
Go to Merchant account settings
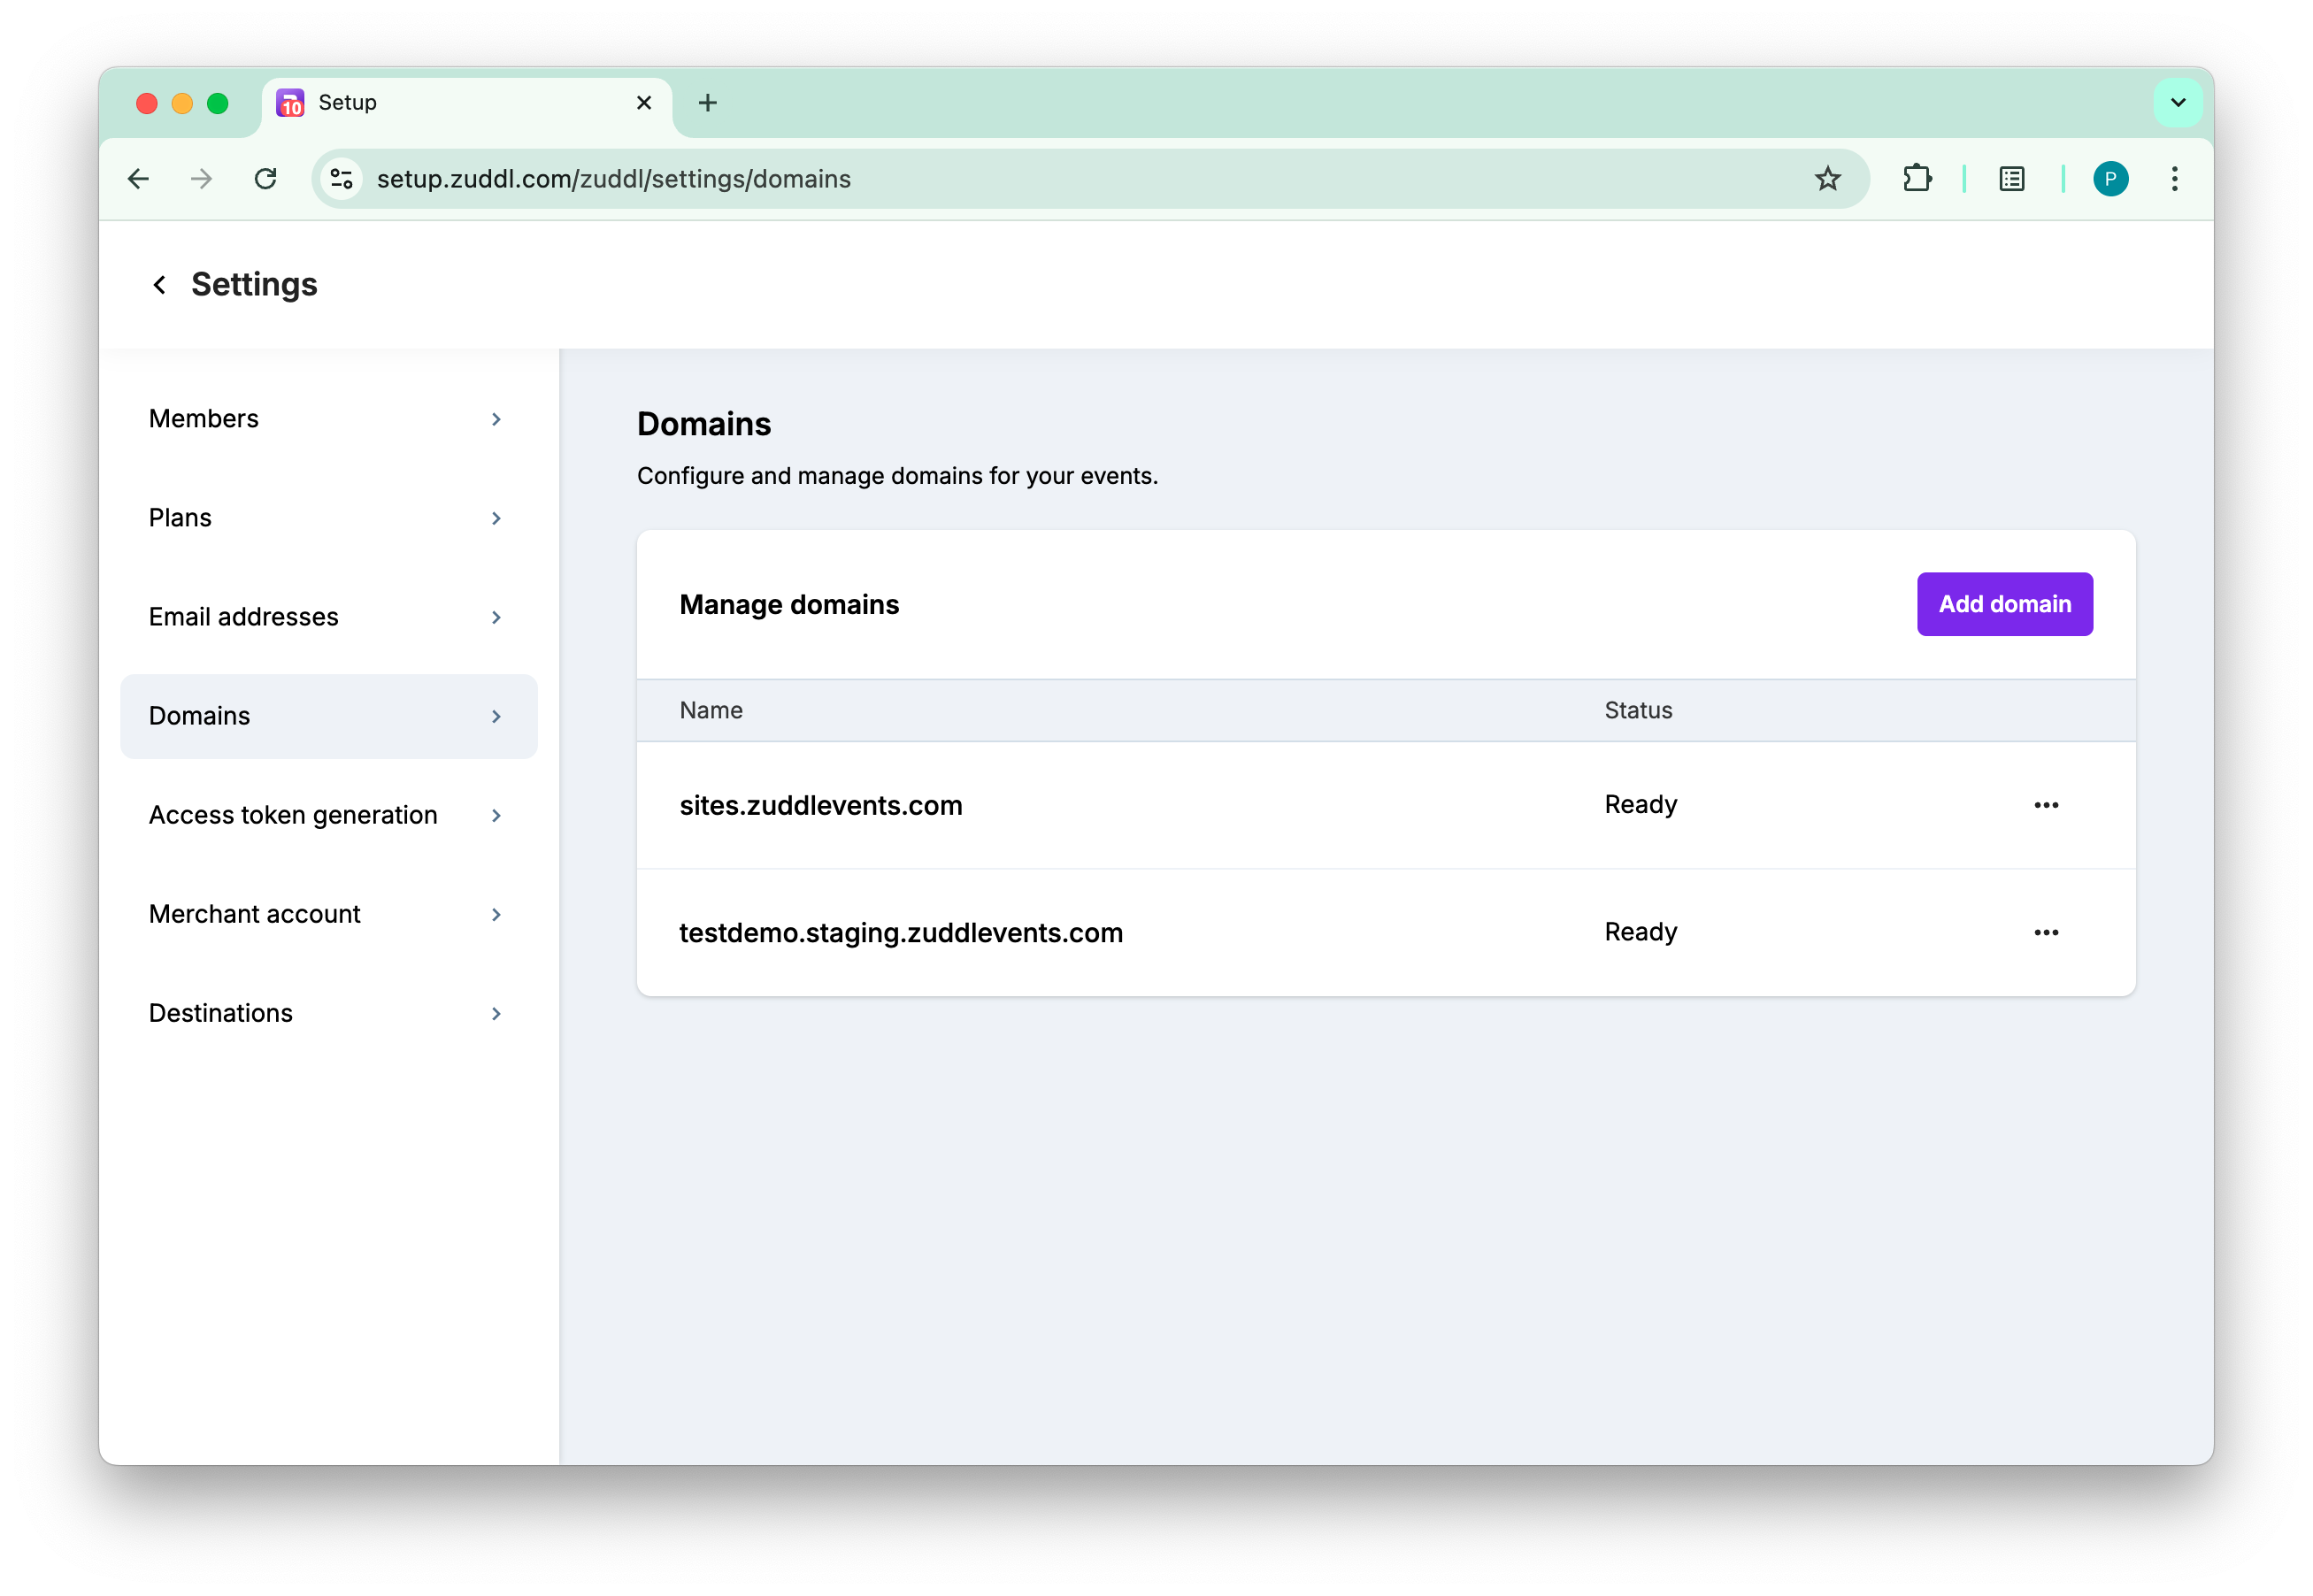click(255, 914)
